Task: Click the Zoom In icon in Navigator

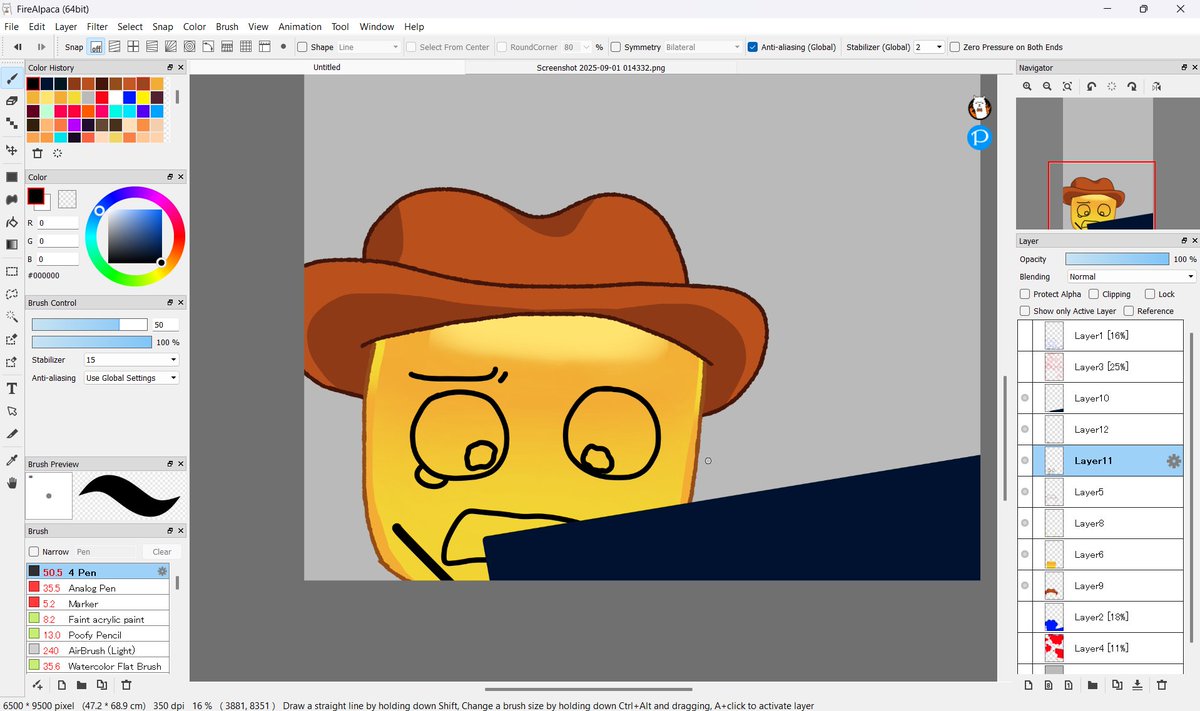Action: 1027,87
